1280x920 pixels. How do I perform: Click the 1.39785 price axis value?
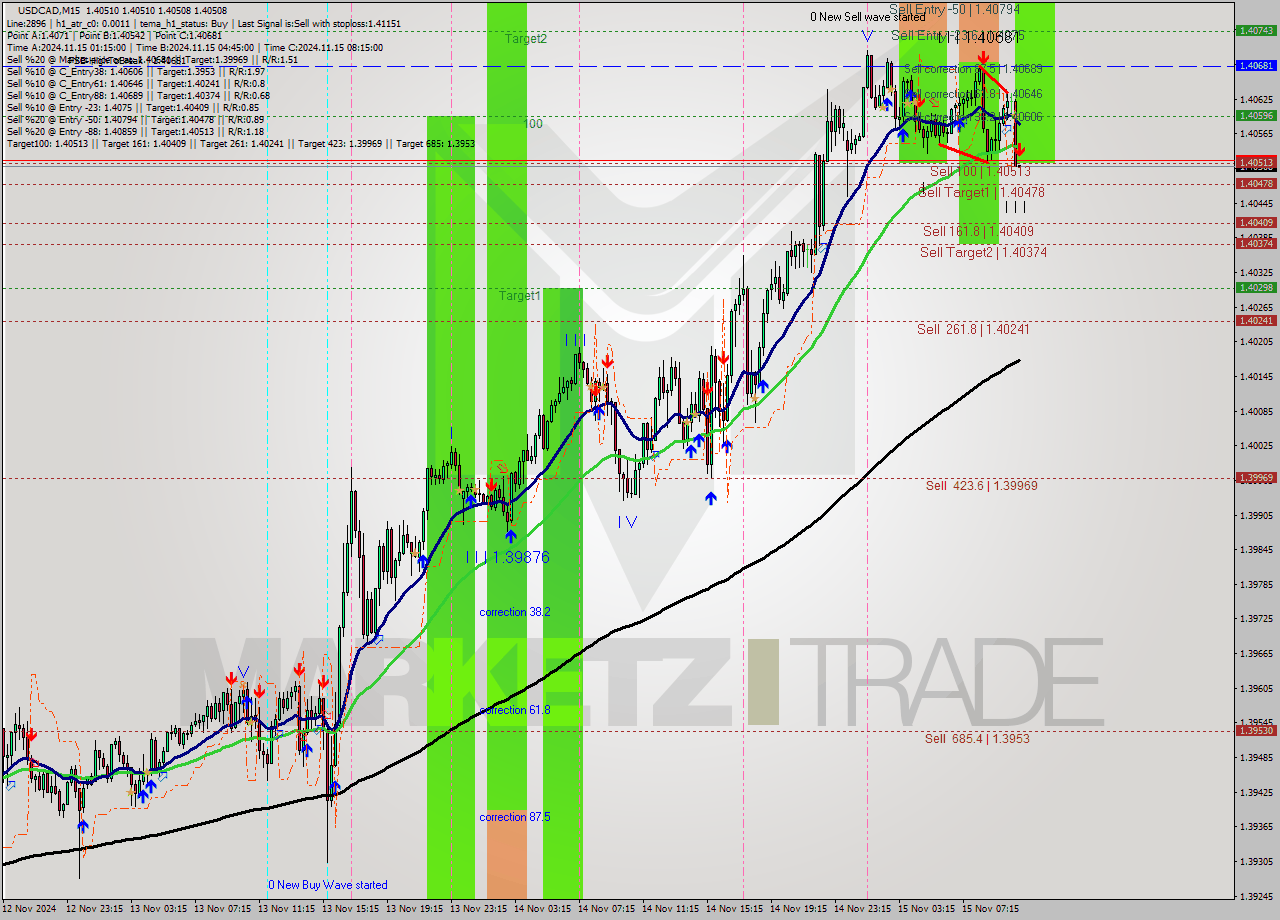point(1255,584)
